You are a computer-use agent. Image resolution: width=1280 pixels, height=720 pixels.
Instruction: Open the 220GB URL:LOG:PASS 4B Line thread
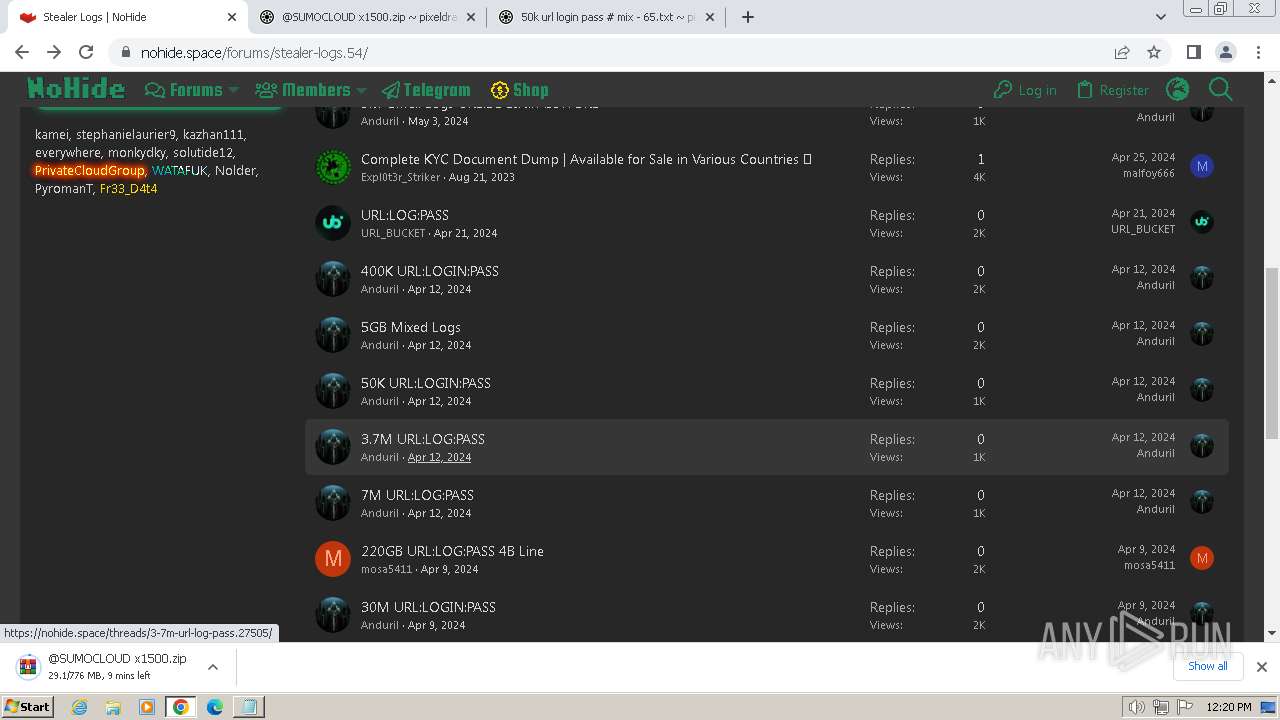point(452,551)
